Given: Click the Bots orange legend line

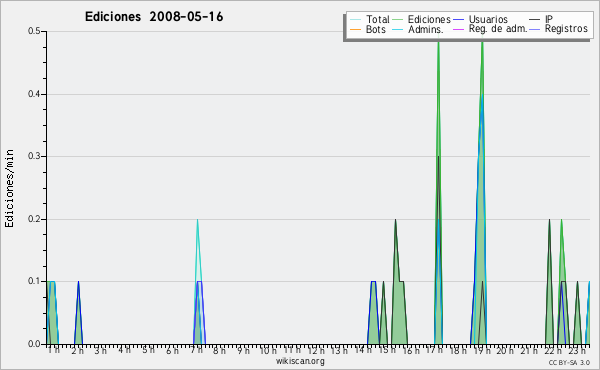Looking at the screenshot, I should [x=355, y=29].
